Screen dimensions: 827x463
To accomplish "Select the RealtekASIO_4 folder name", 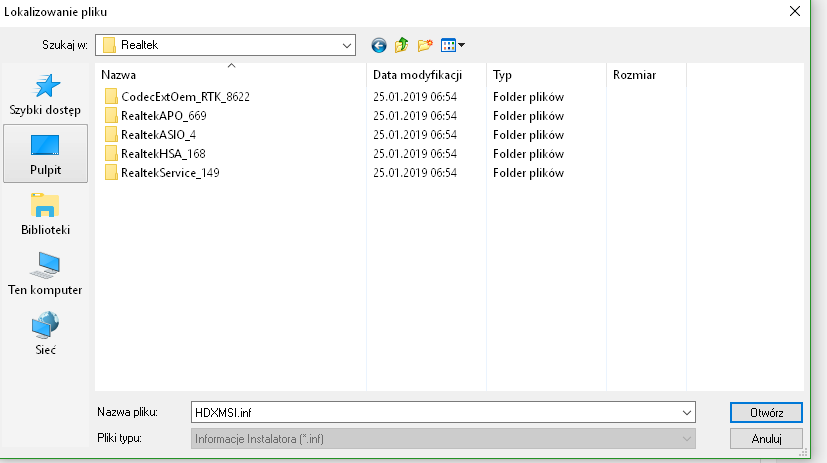I will point(158,134).
